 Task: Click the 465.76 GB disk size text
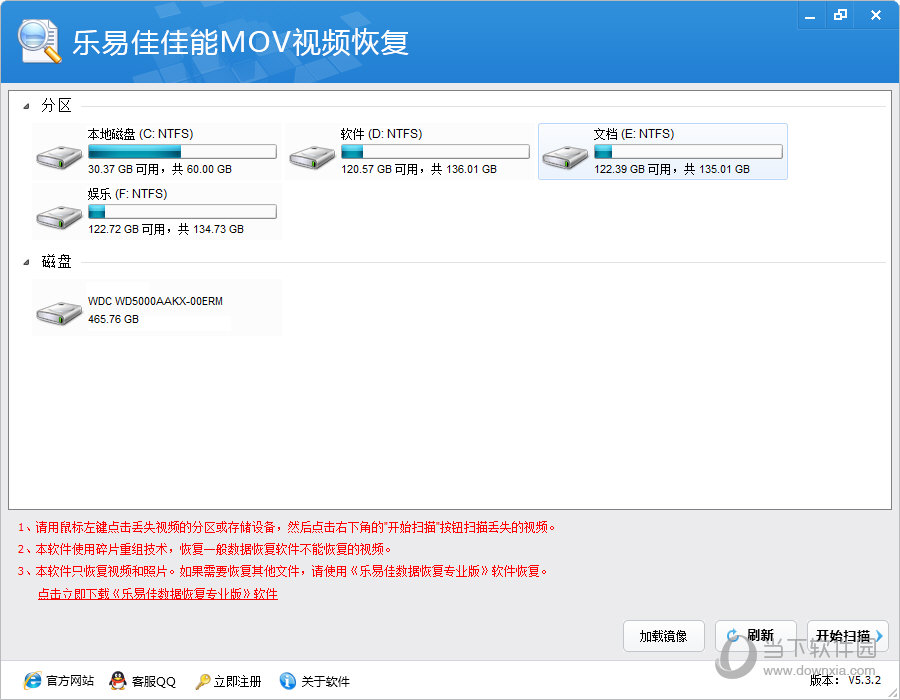pyautogui.click(x=113, y=319)
